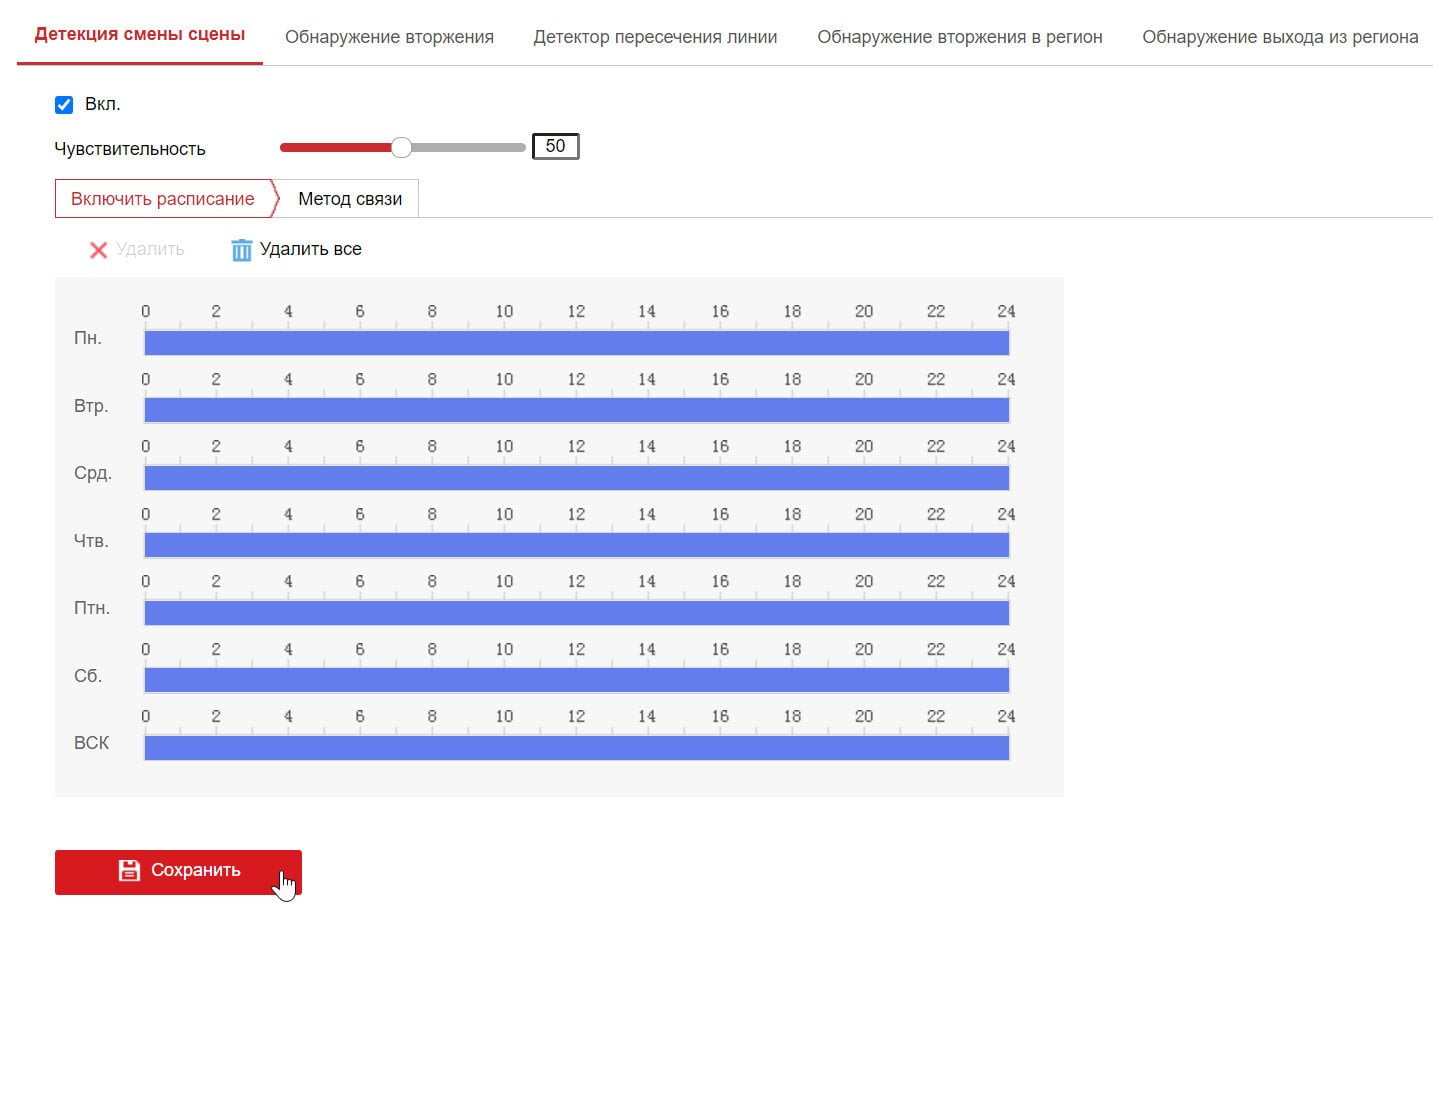Click the Сохранить save button
The height and width of the screenshot is (1107, 1433).
point(178,872)
